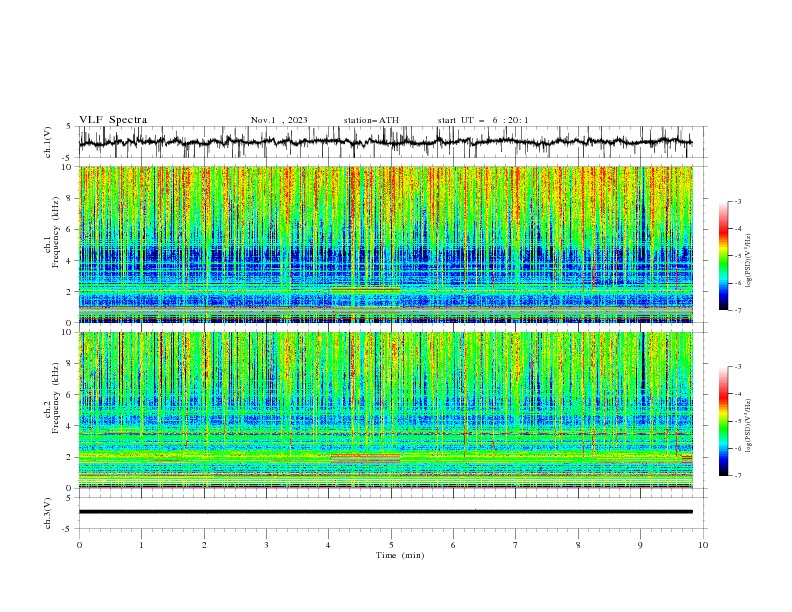Click the time axis tick label '5'
The width and height of the screenshot is (792, 612).
tap(391, 545)
